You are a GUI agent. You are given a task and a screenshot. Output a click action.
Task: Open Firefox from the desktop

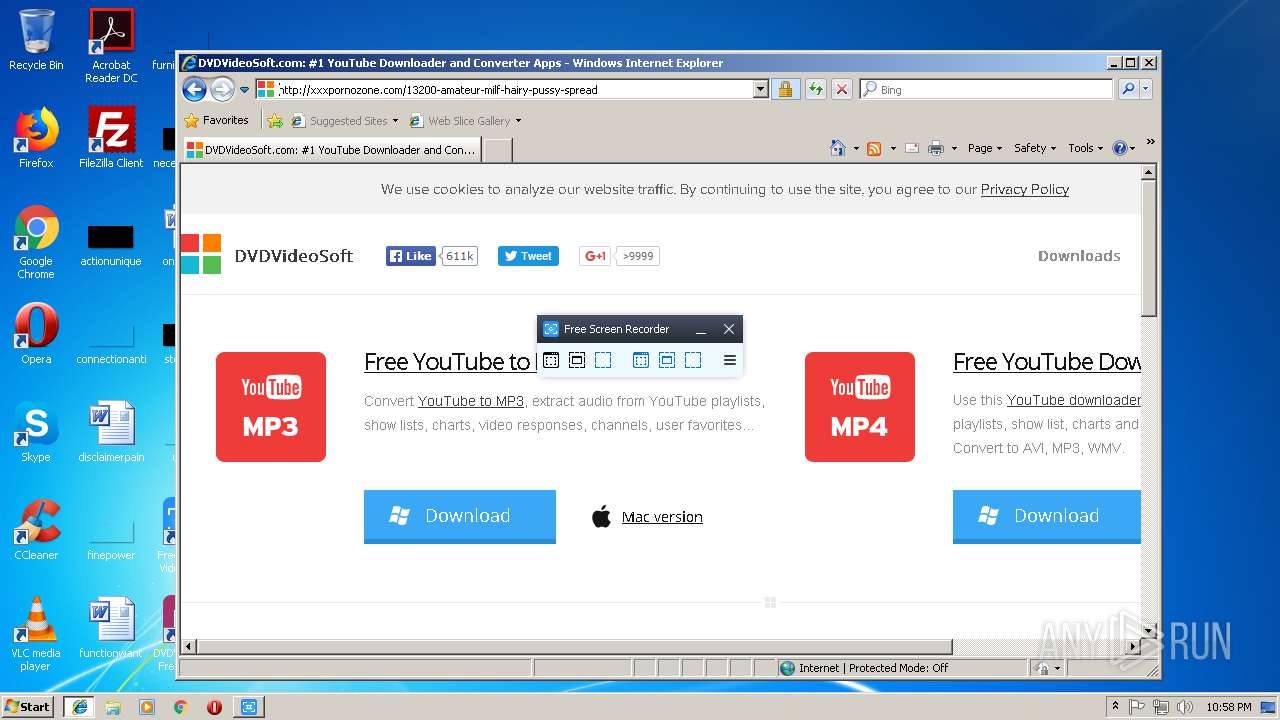pos(36,138)
